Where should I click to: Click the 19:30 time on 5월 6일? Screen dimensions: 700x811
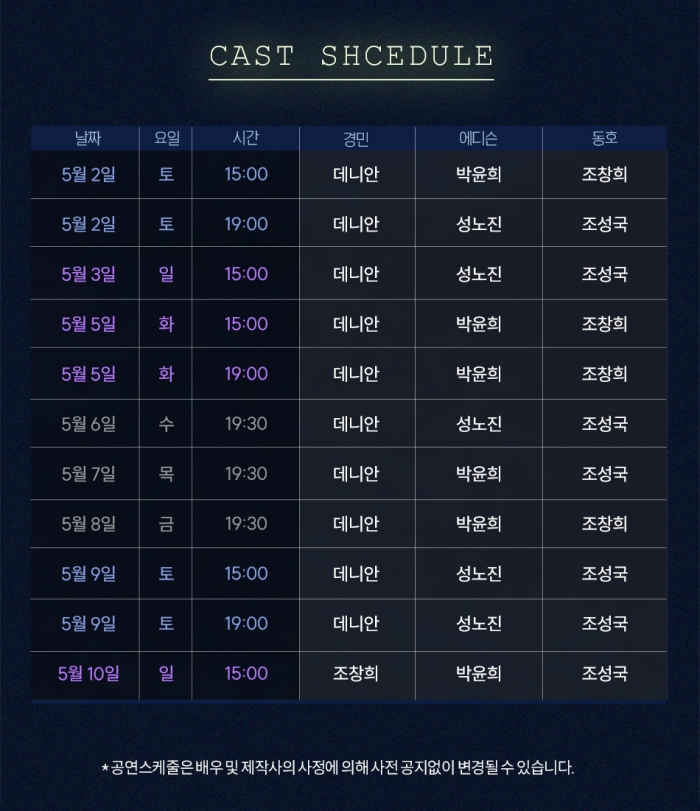[x=245, y=424]
